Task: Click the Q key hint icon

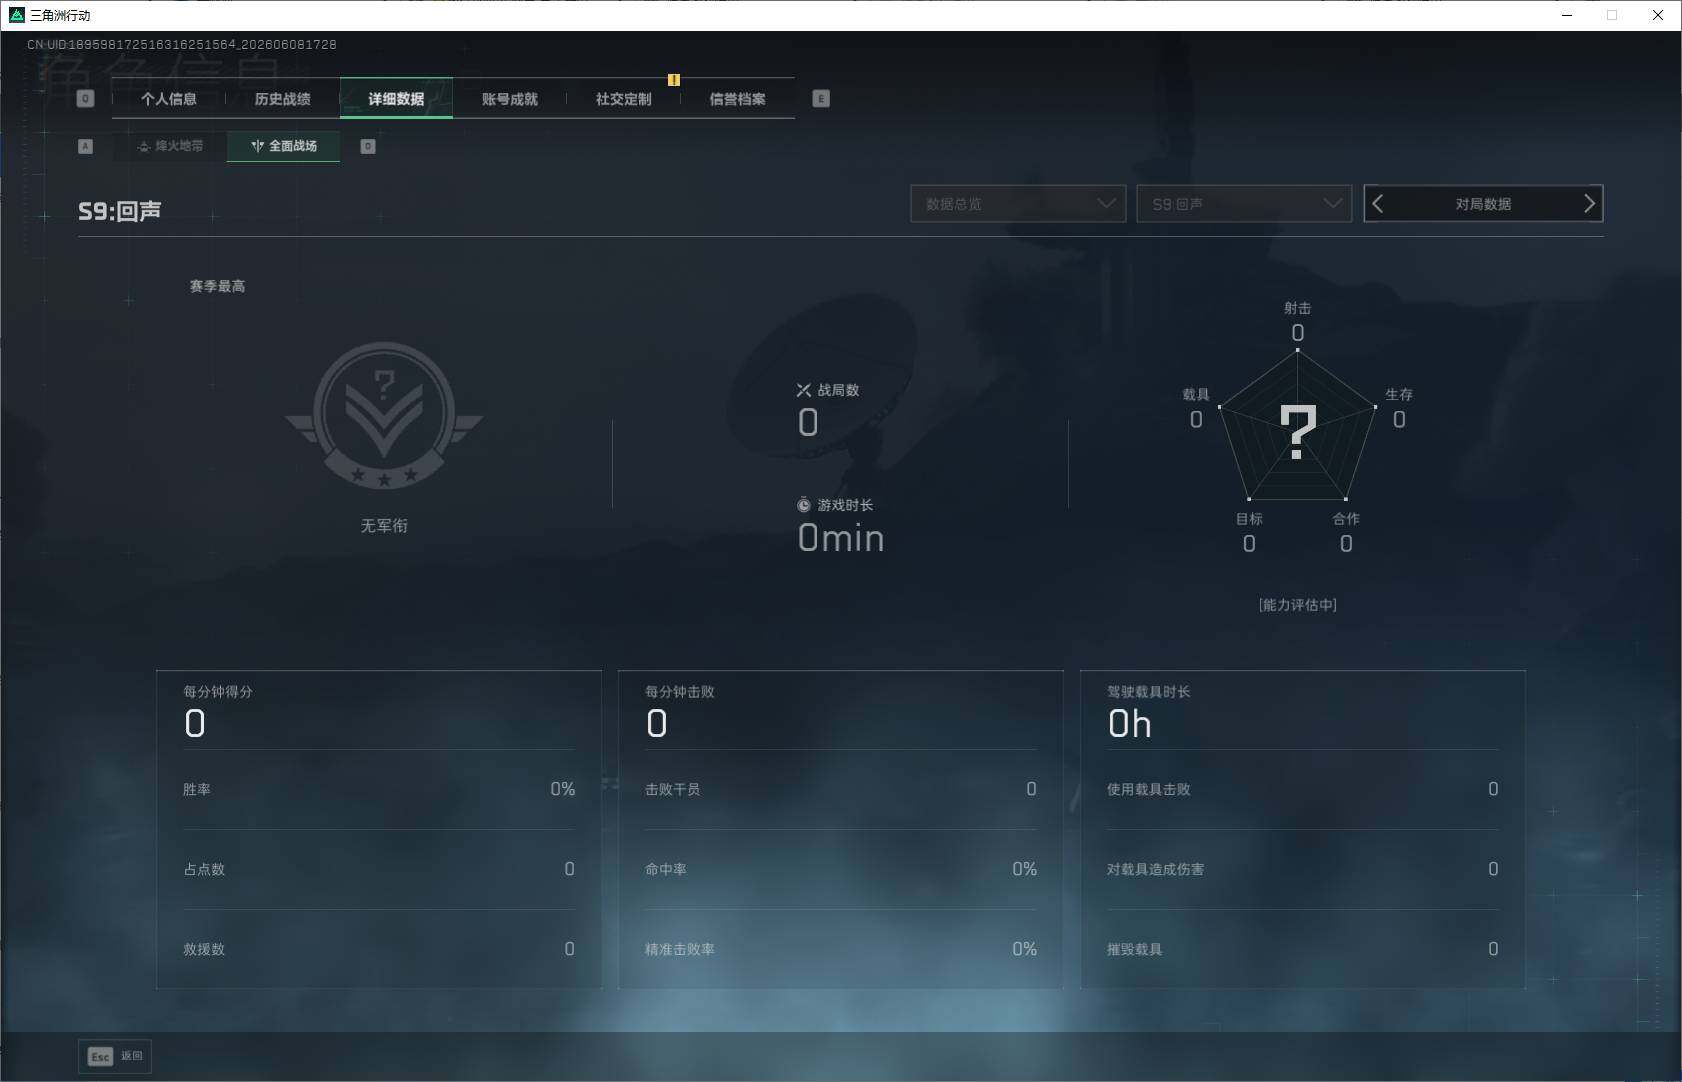Action: (85, 99)
